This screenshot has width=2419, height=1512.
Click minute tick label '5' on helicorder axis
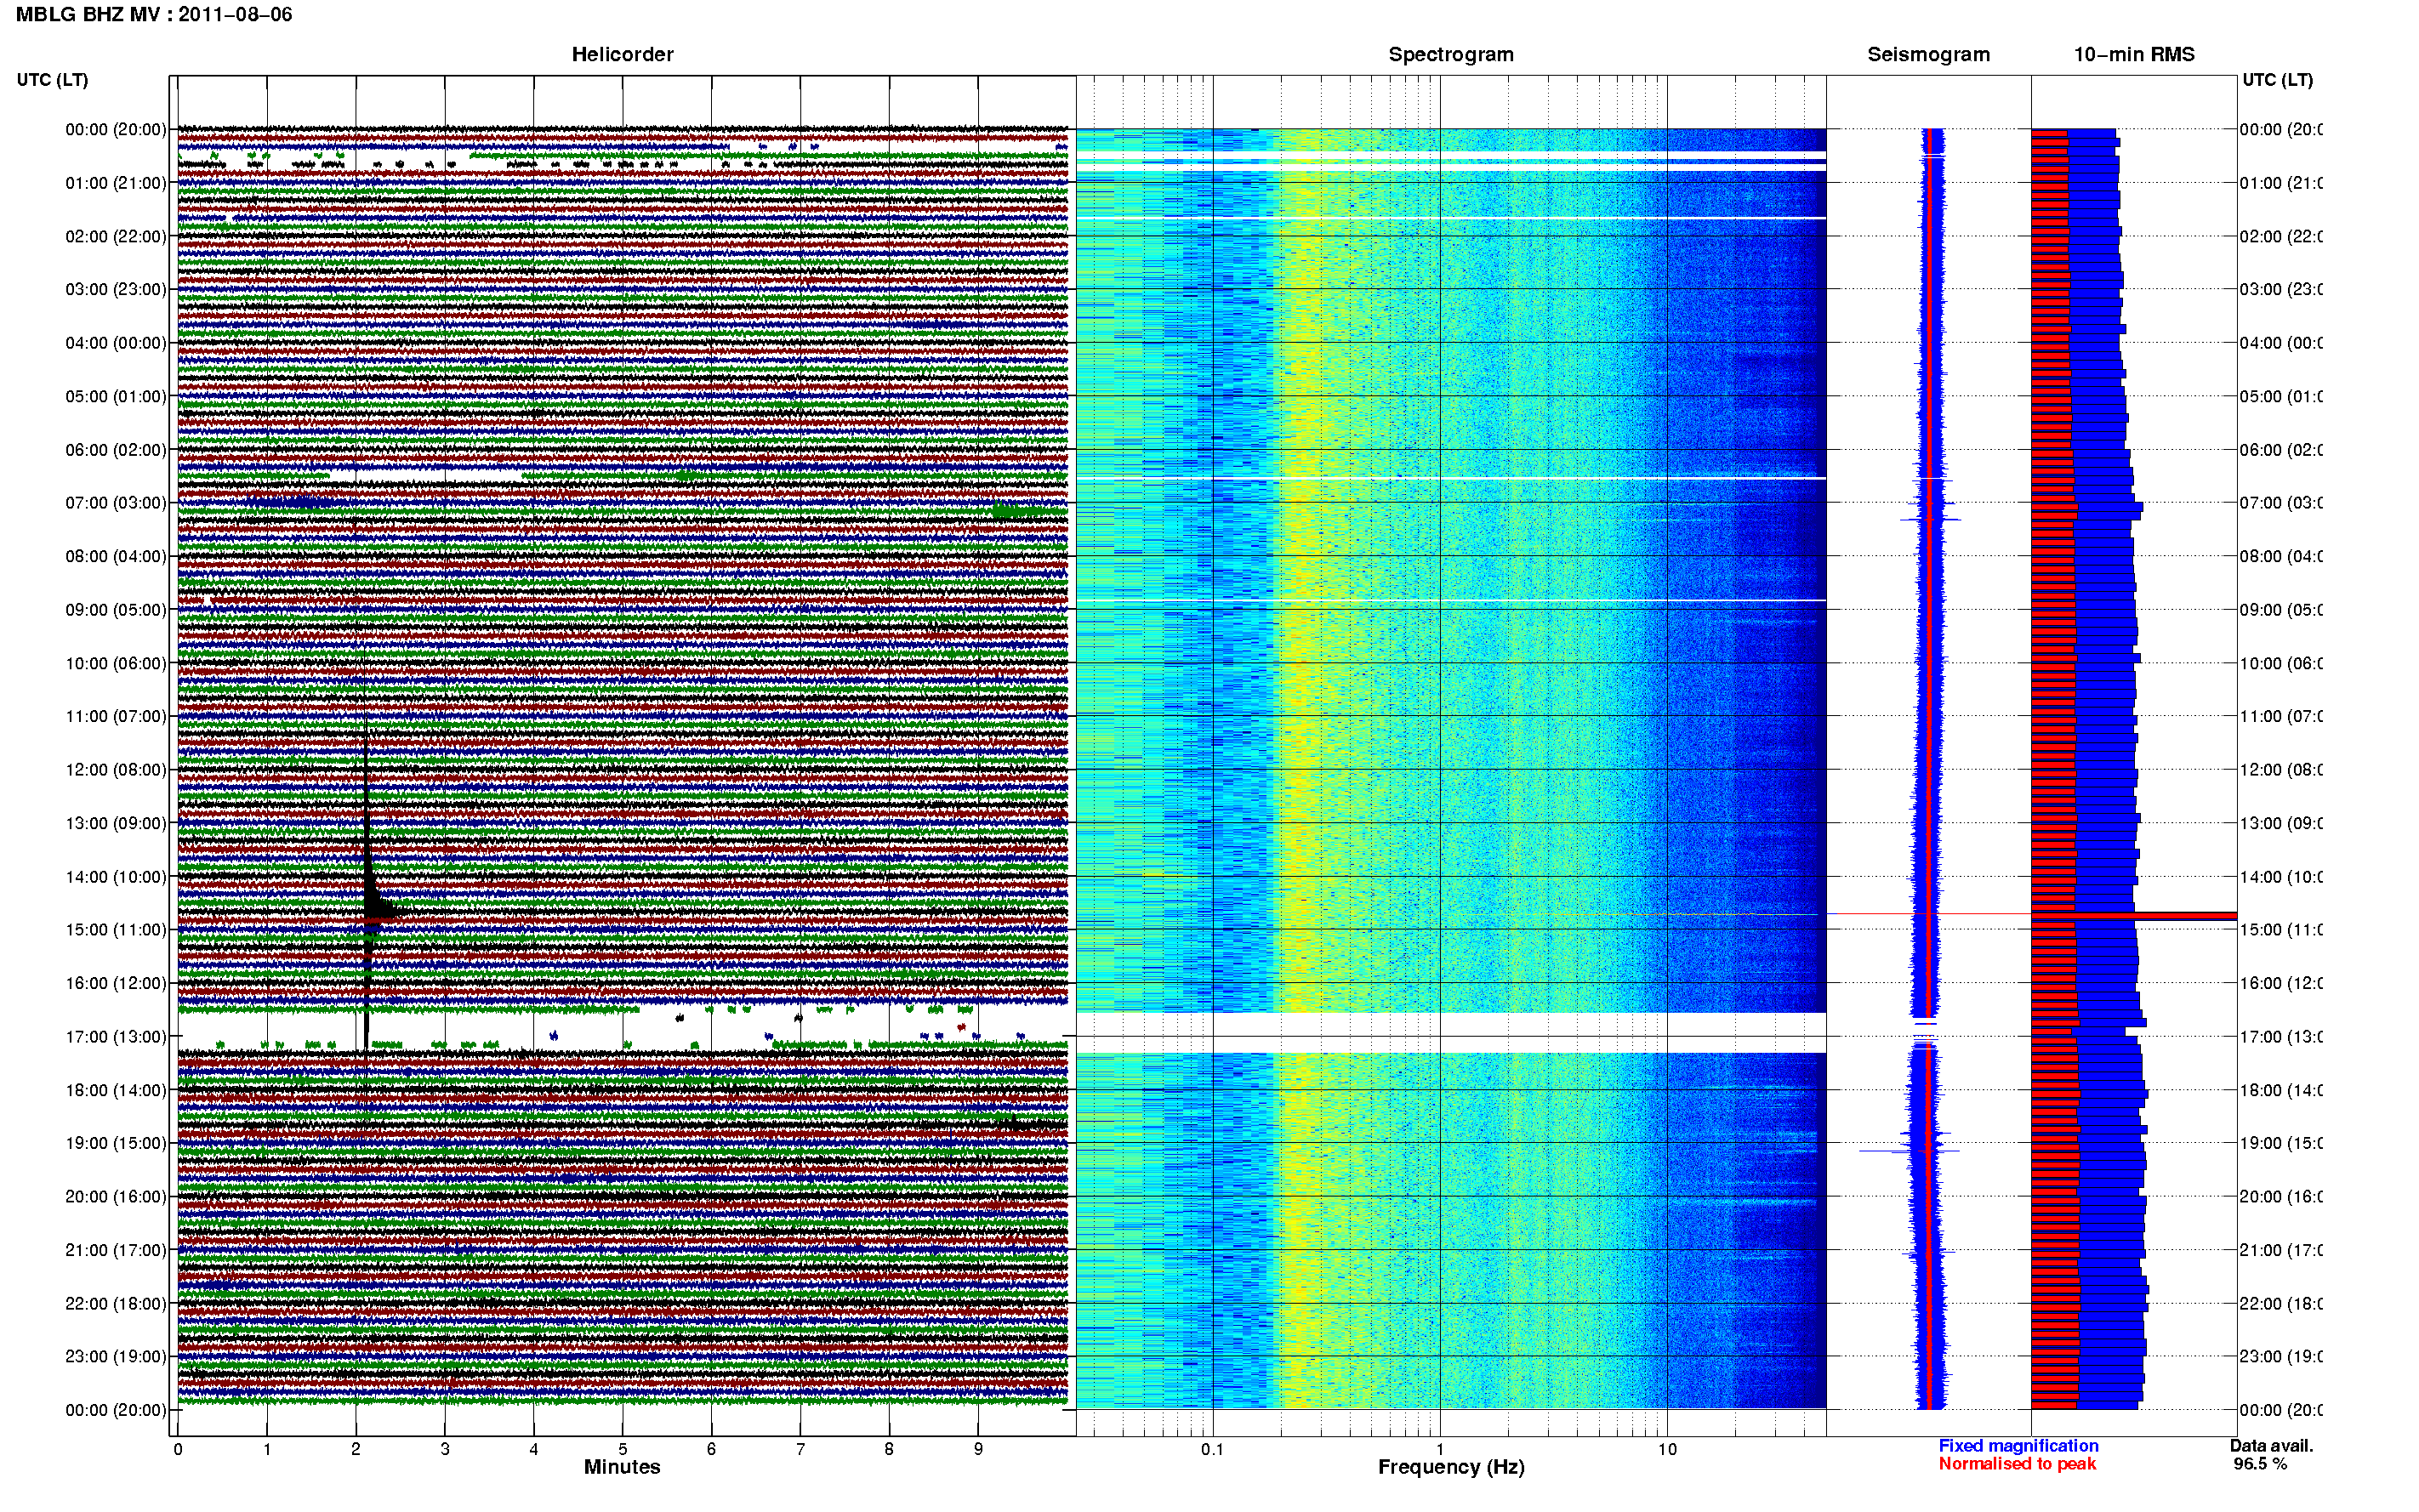622,1449
